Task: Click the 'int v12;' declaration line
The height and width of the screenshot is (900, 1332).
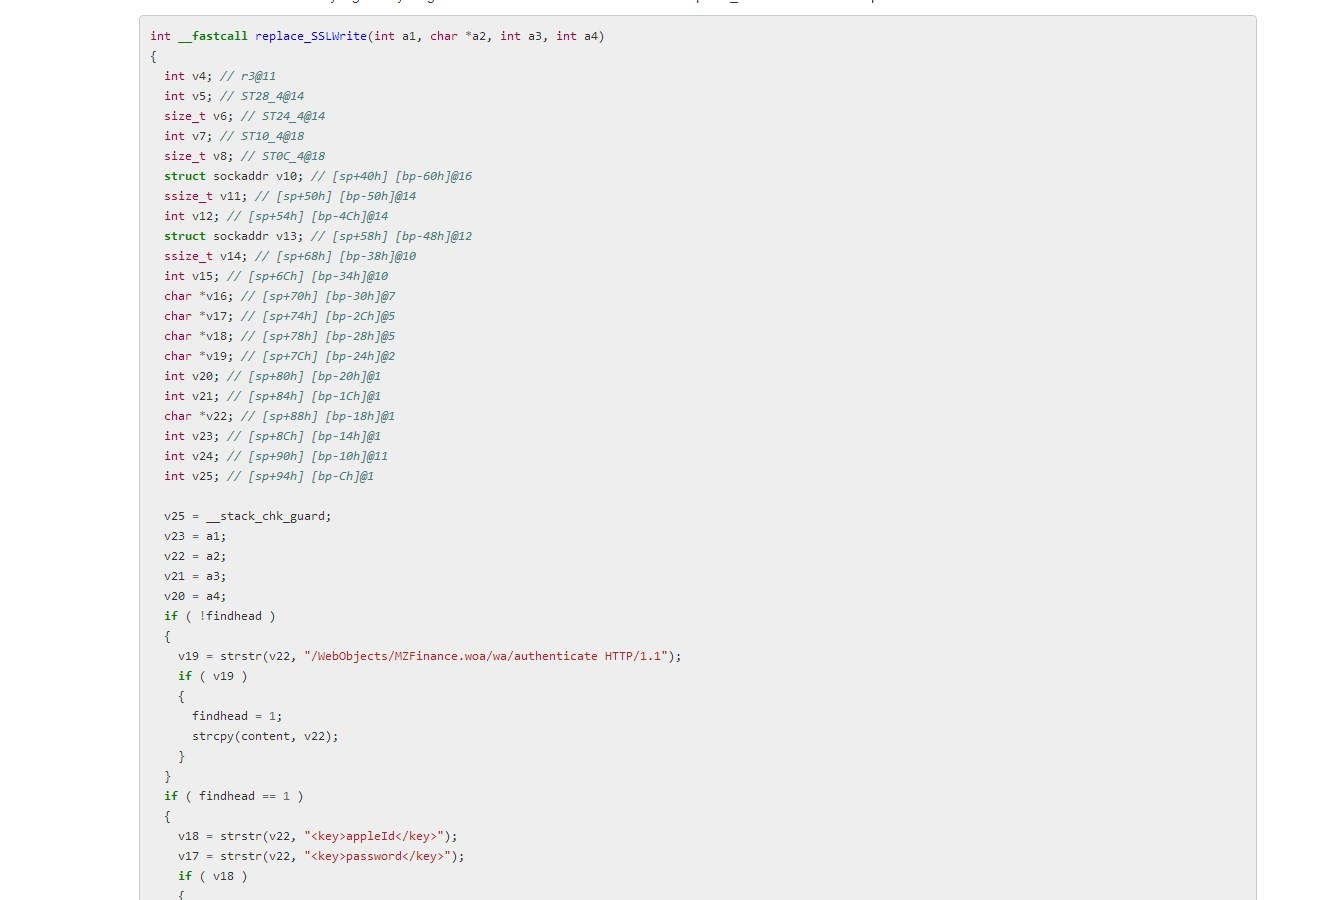Action: click(276, 216)
